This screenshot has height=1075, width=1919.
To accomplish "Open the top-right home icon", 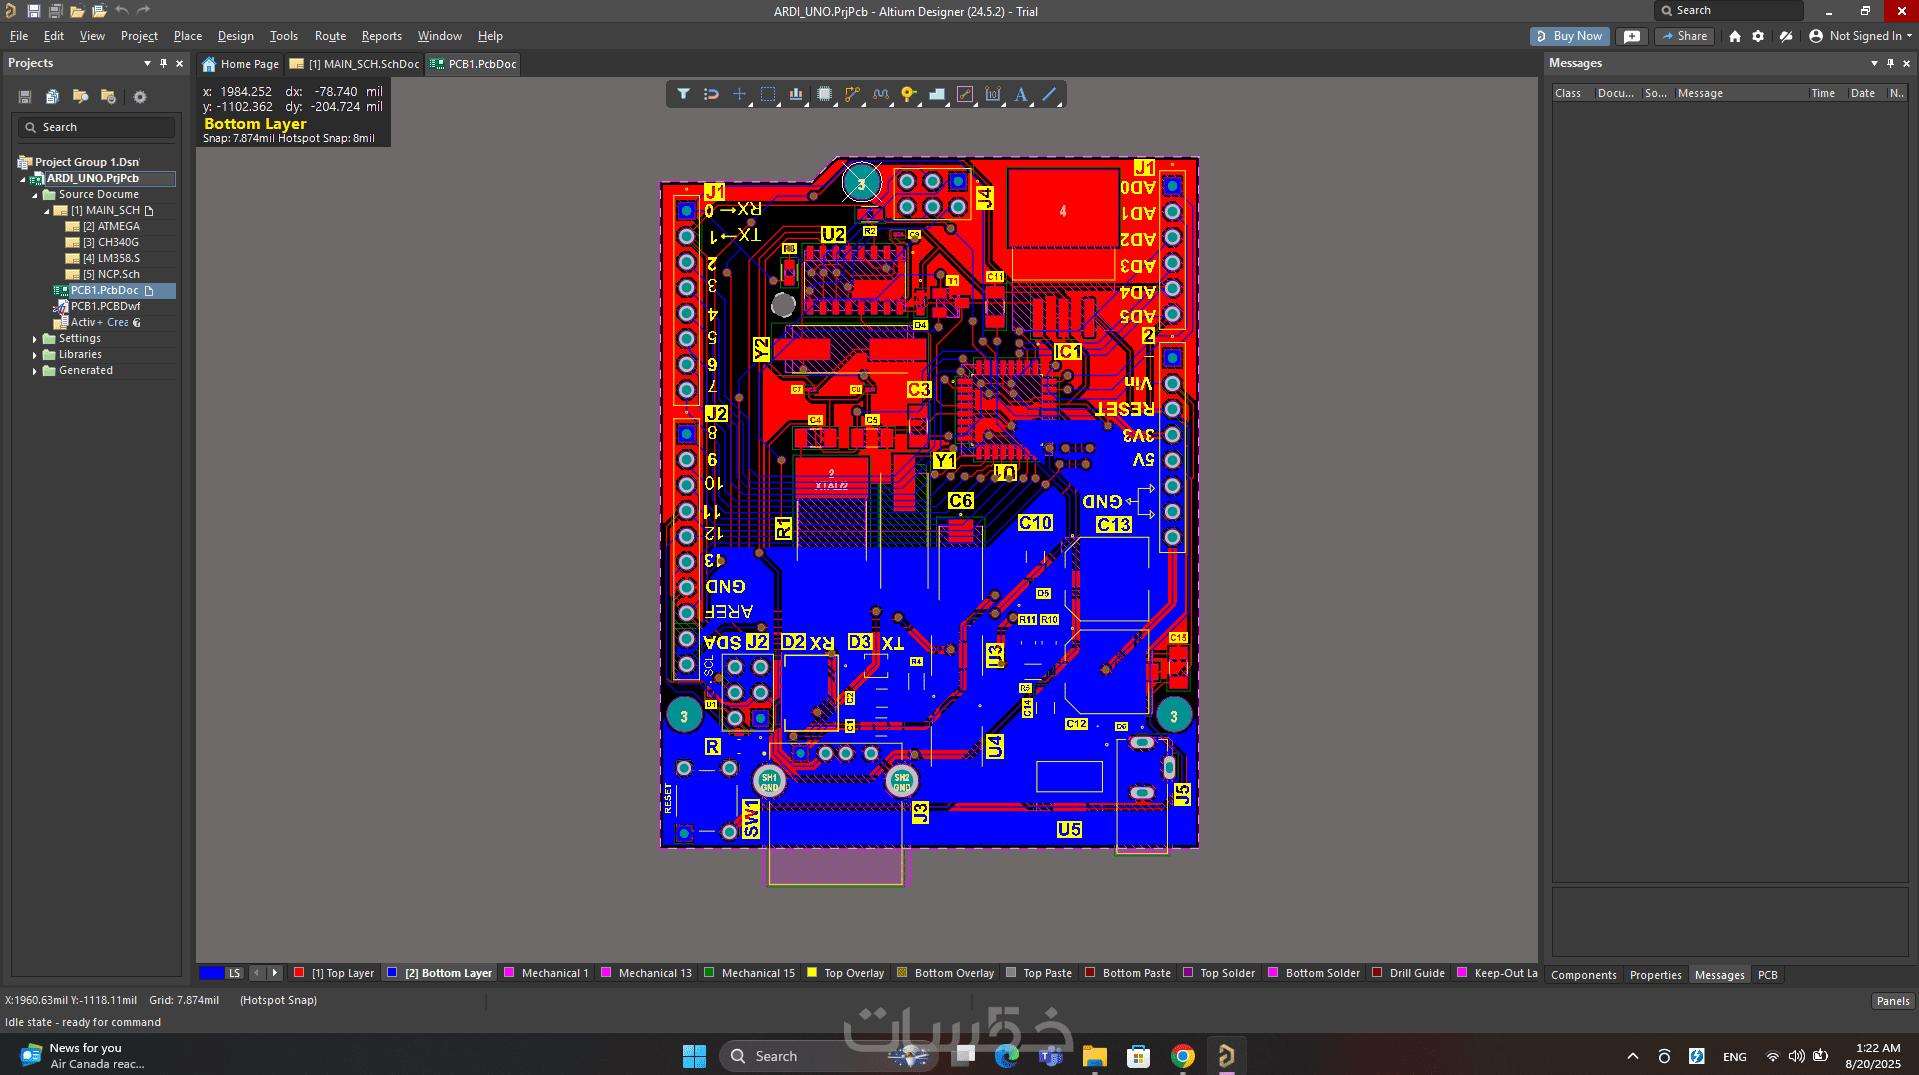I will tap(1735, 36).
